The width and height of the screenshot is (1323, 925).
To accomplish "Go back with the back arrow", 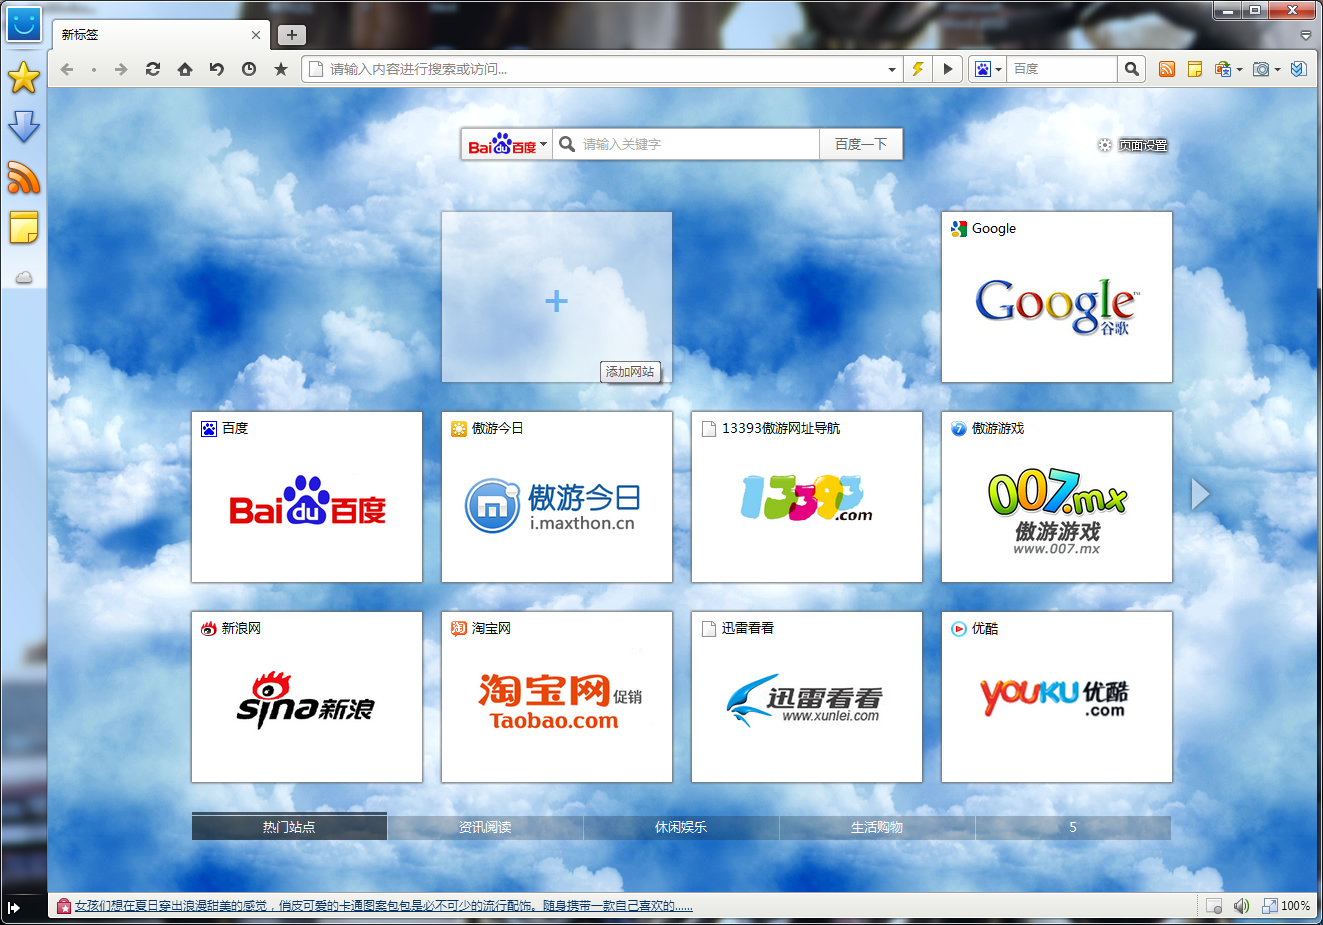I will [67, 69].
